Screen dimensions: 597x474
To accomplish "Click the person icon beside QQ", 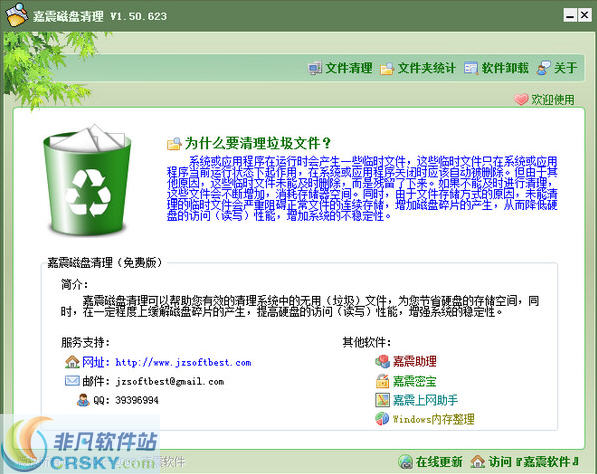I will pyautogui.click(x=83, y=400).
